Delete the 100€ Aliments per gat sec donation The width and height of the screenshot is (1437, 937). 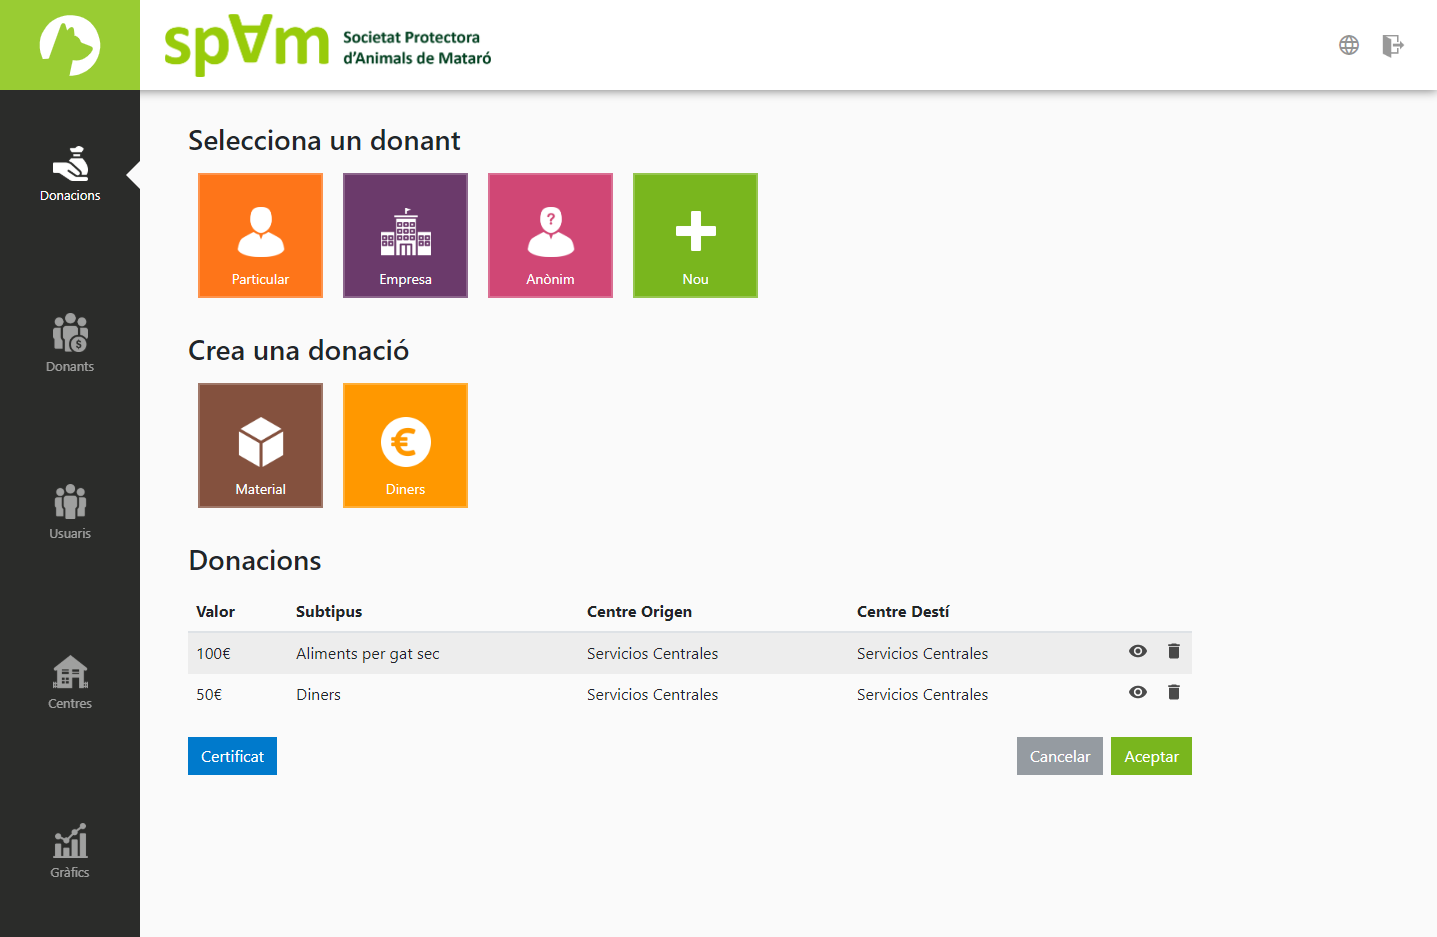pyautogui.click(x=1174, y=651)
